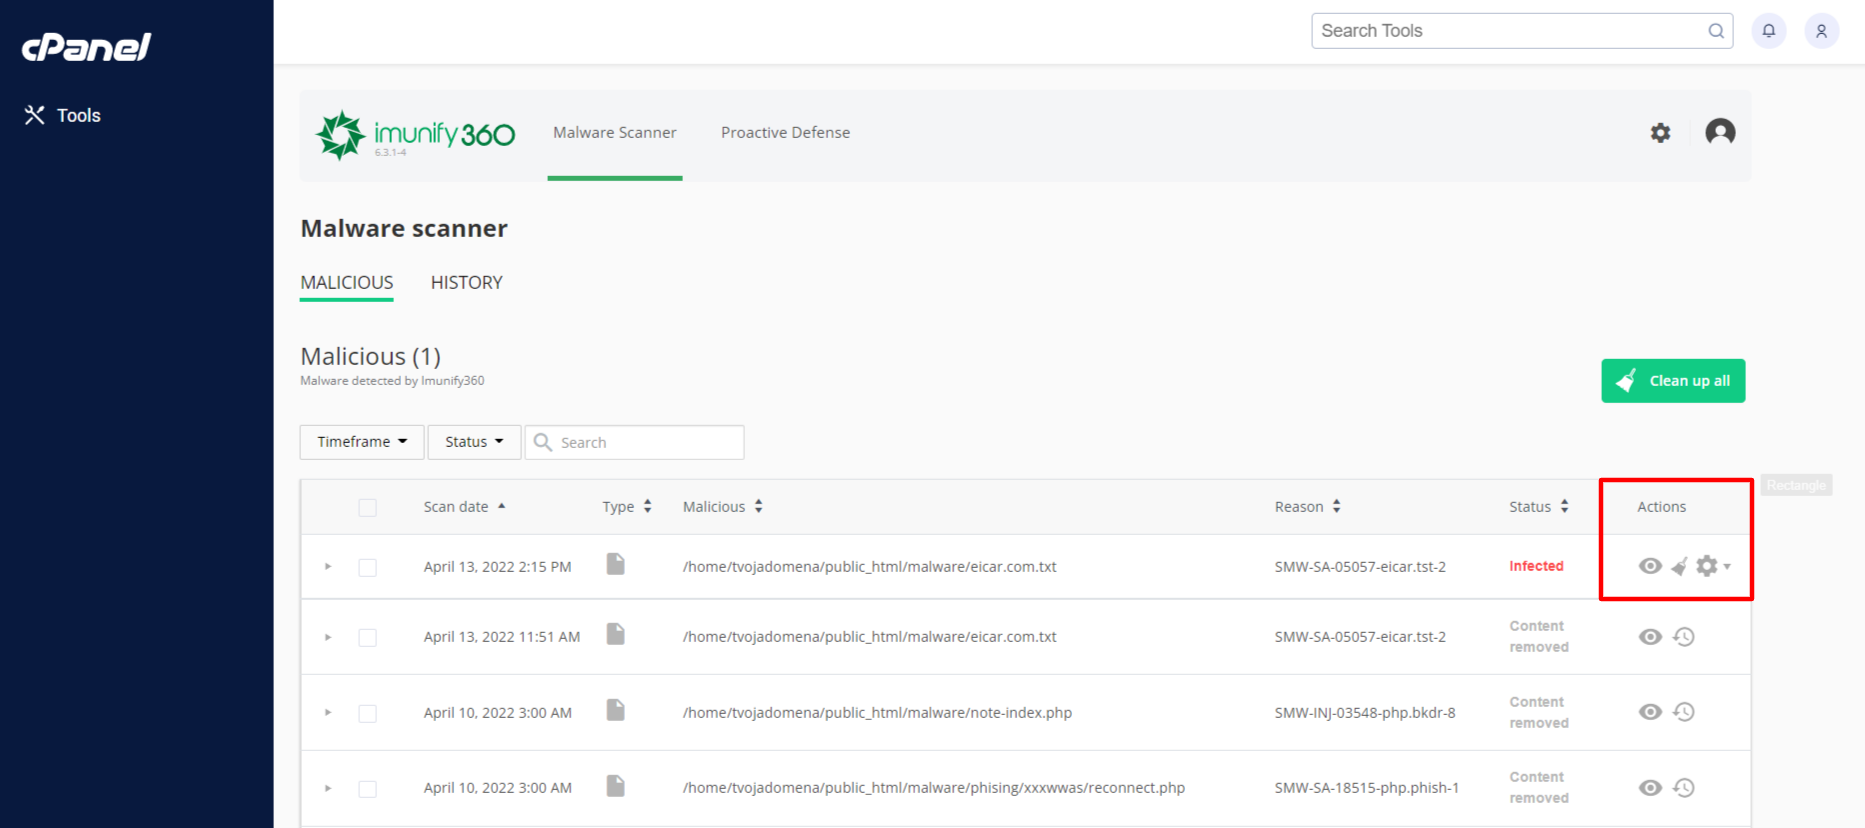Expand the April 13 11:51 AM row
This screenshot has width=1865, height=828.
pos(328,637)
